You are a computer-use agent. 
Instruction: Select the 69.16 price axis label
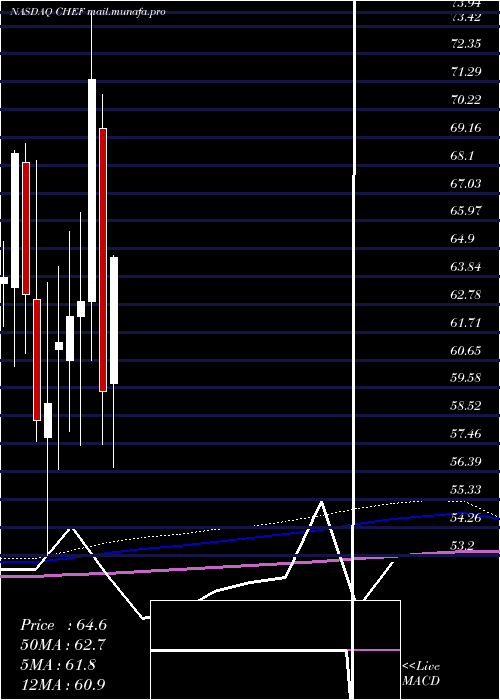466,128
